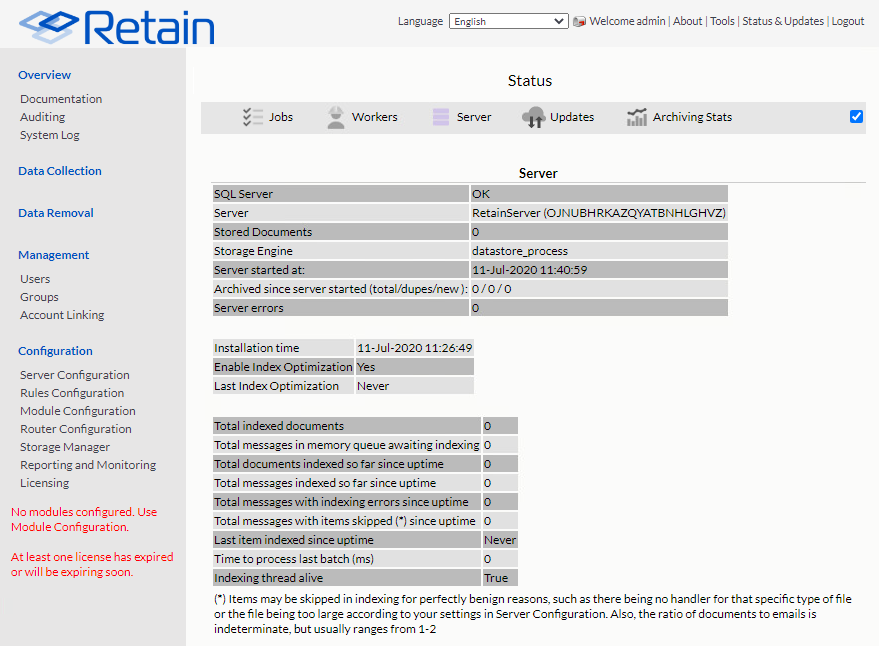Log out via the Logout link
This screenshot has height=646, width=879.
click(848, 21)
